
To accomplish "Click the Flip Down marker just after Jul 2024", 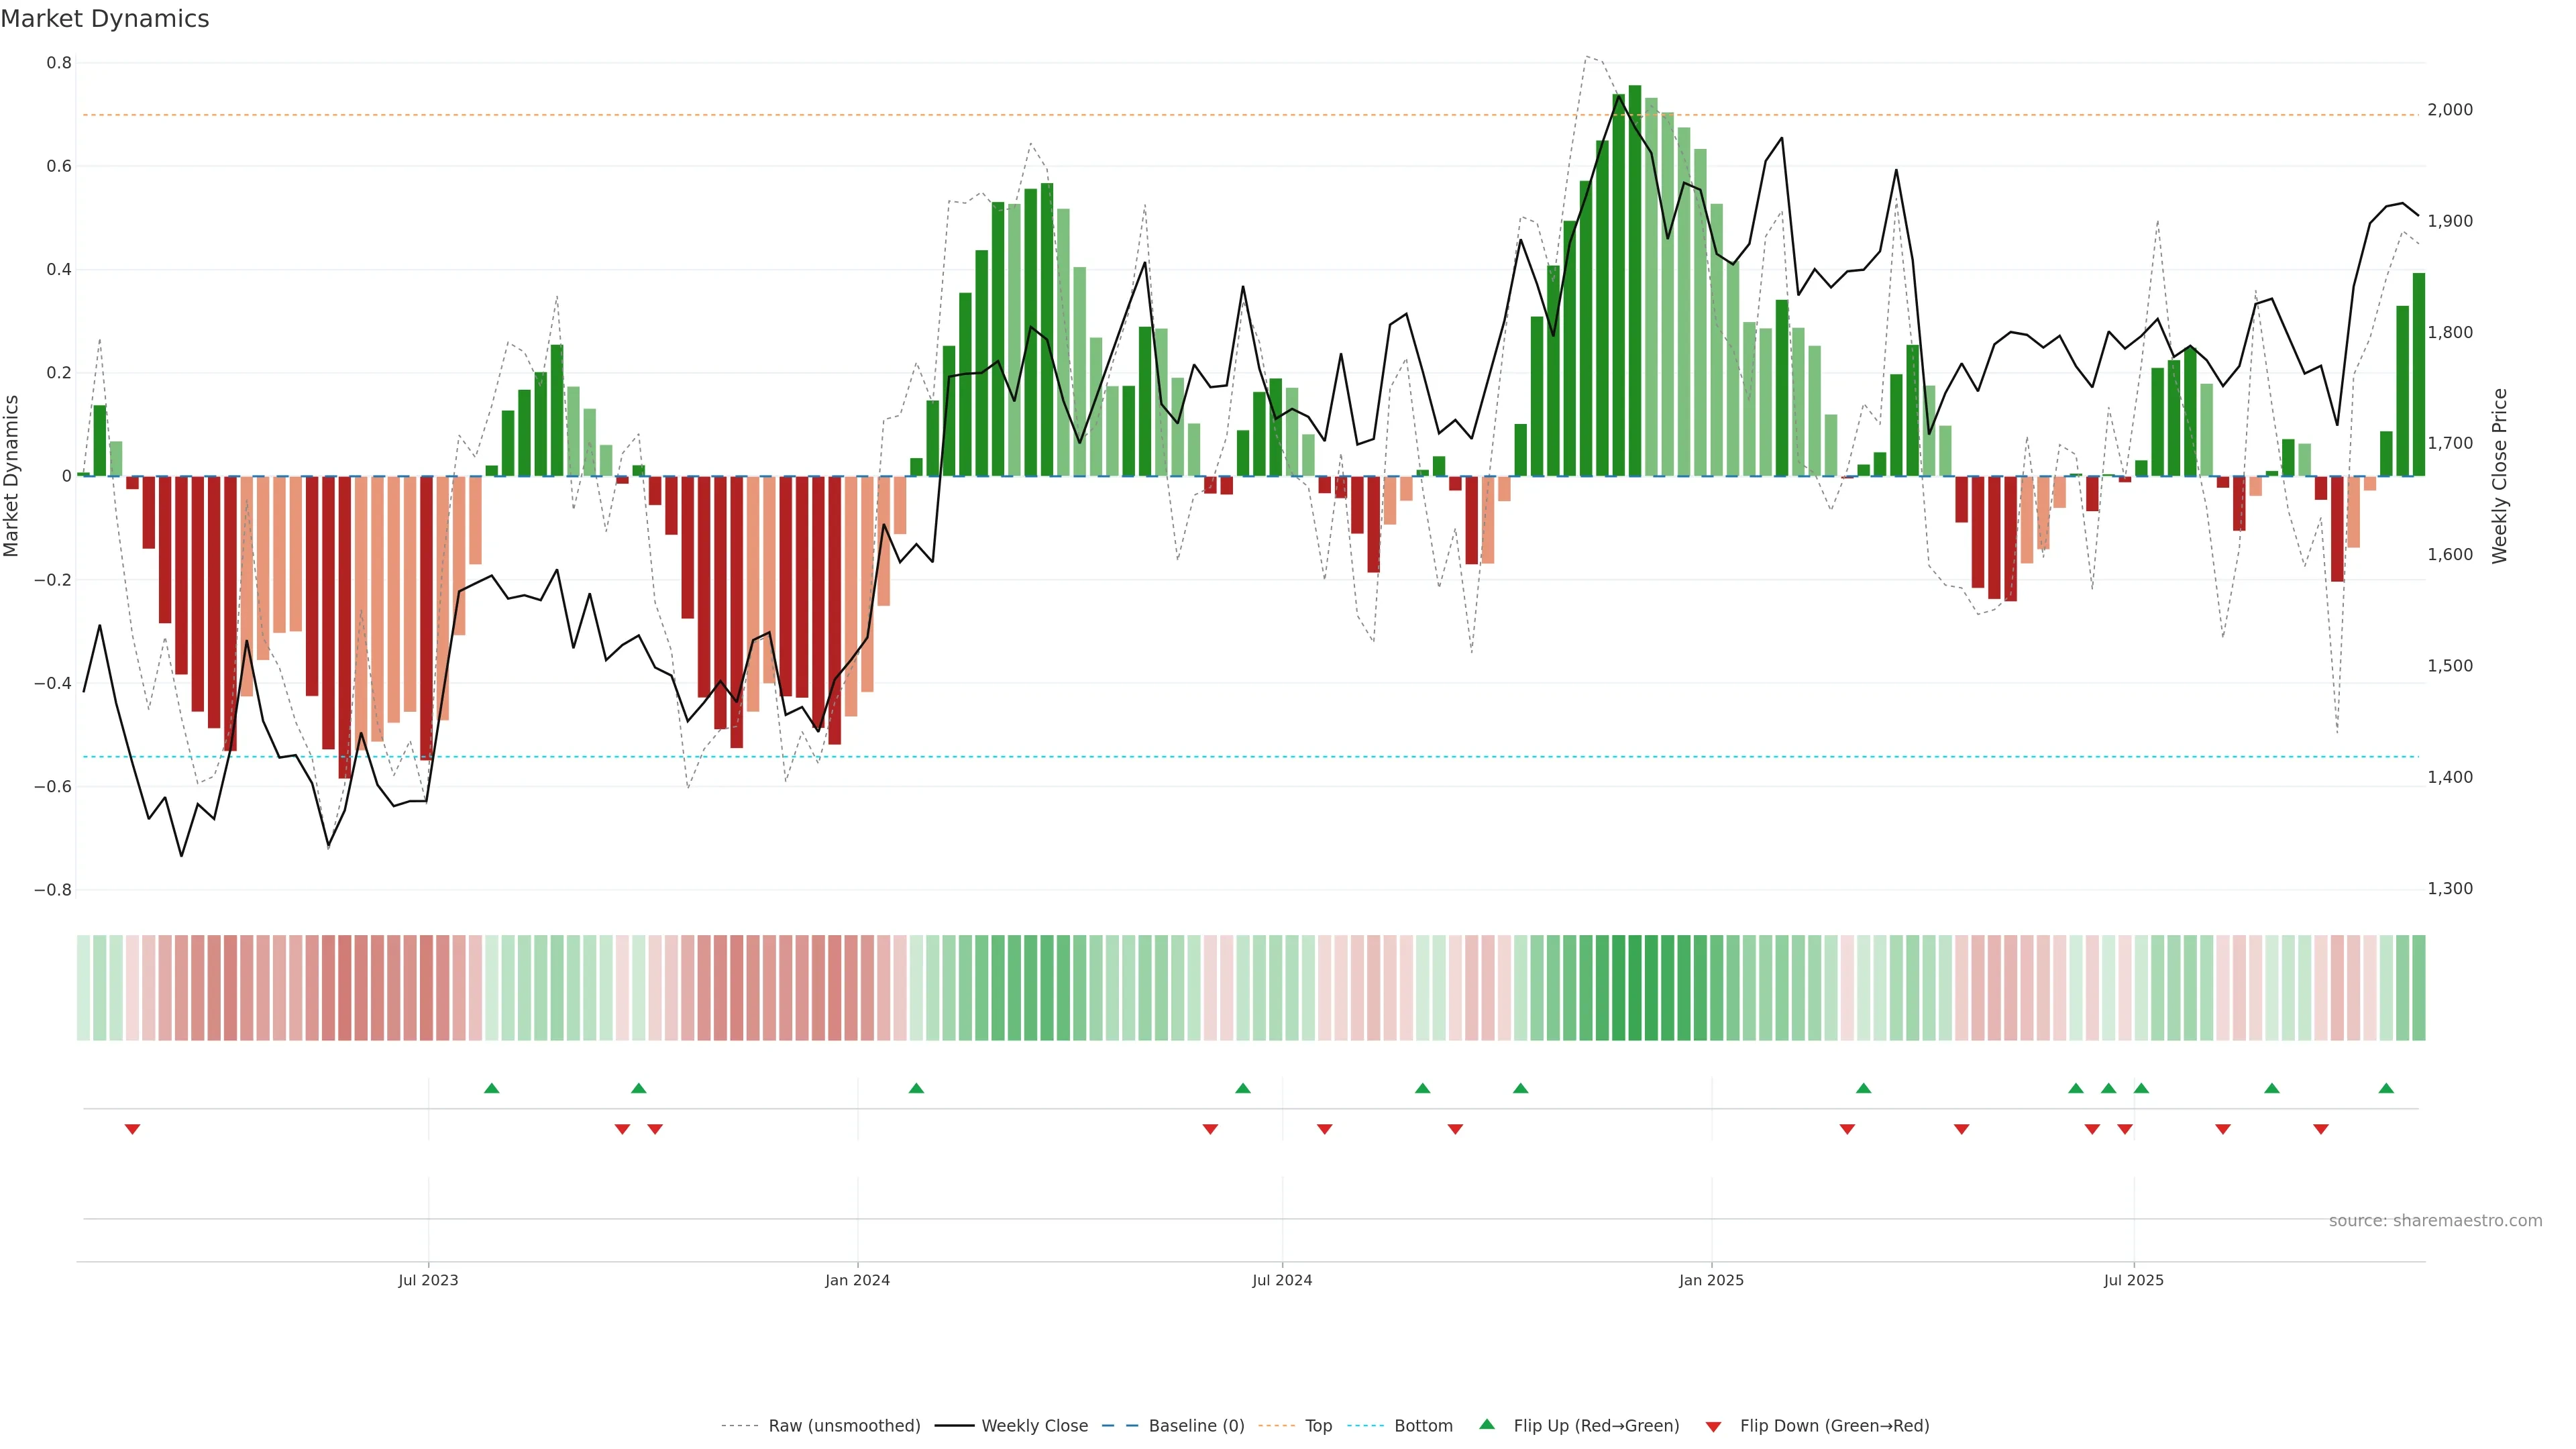I will coord(1325,1129).
